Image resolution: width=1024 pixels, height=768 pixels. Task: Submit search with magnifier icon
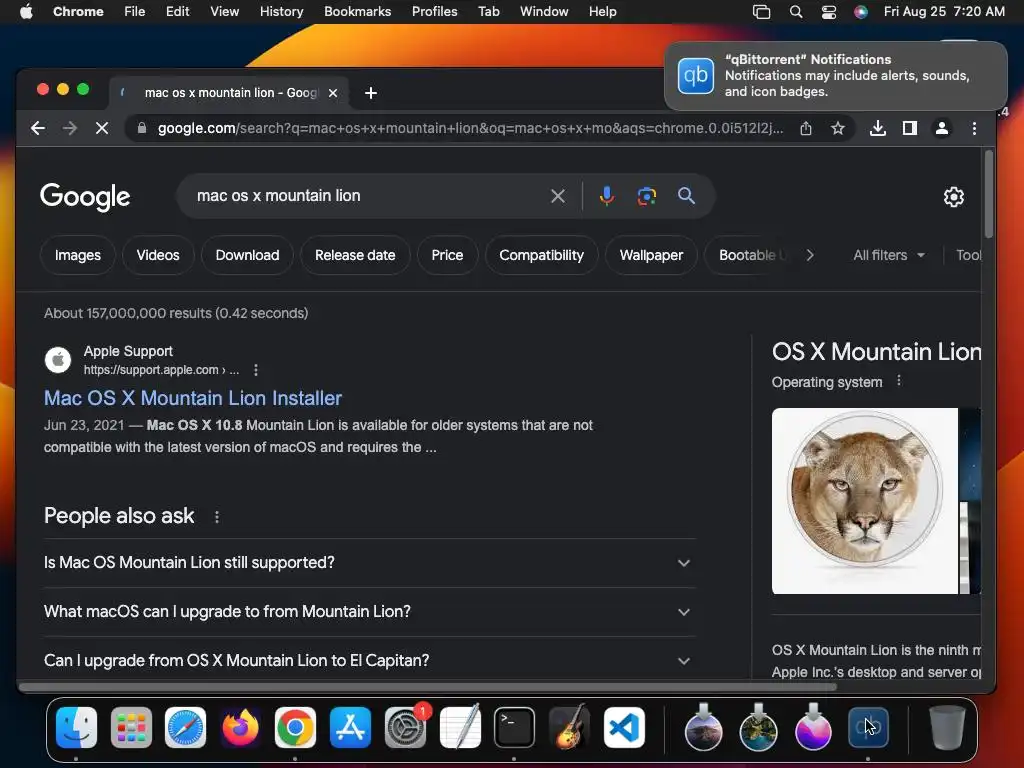coord(686,195)
